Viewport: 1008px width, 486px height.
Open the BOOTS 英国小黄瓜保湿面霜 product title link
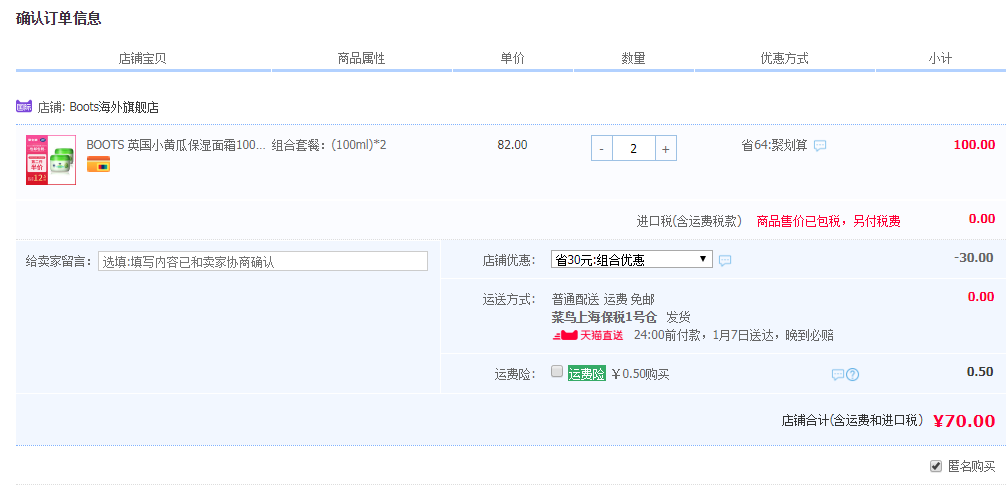coord(176,145)
